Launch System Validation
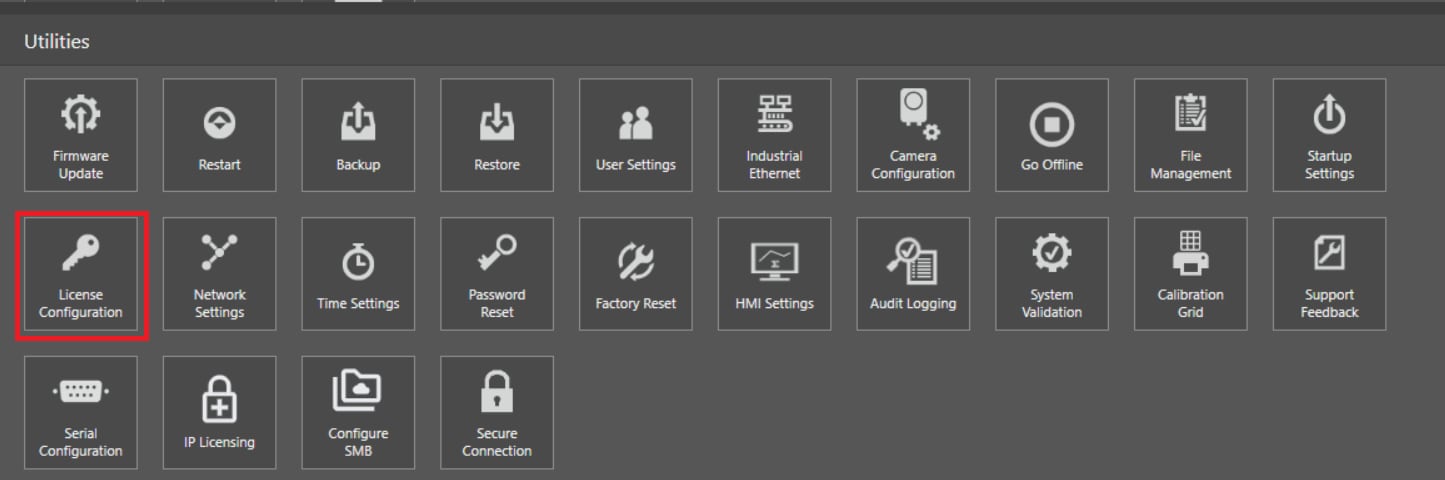Image resolution: width=1445 pixels, height=480 pixels. (x=1052, y=274)
